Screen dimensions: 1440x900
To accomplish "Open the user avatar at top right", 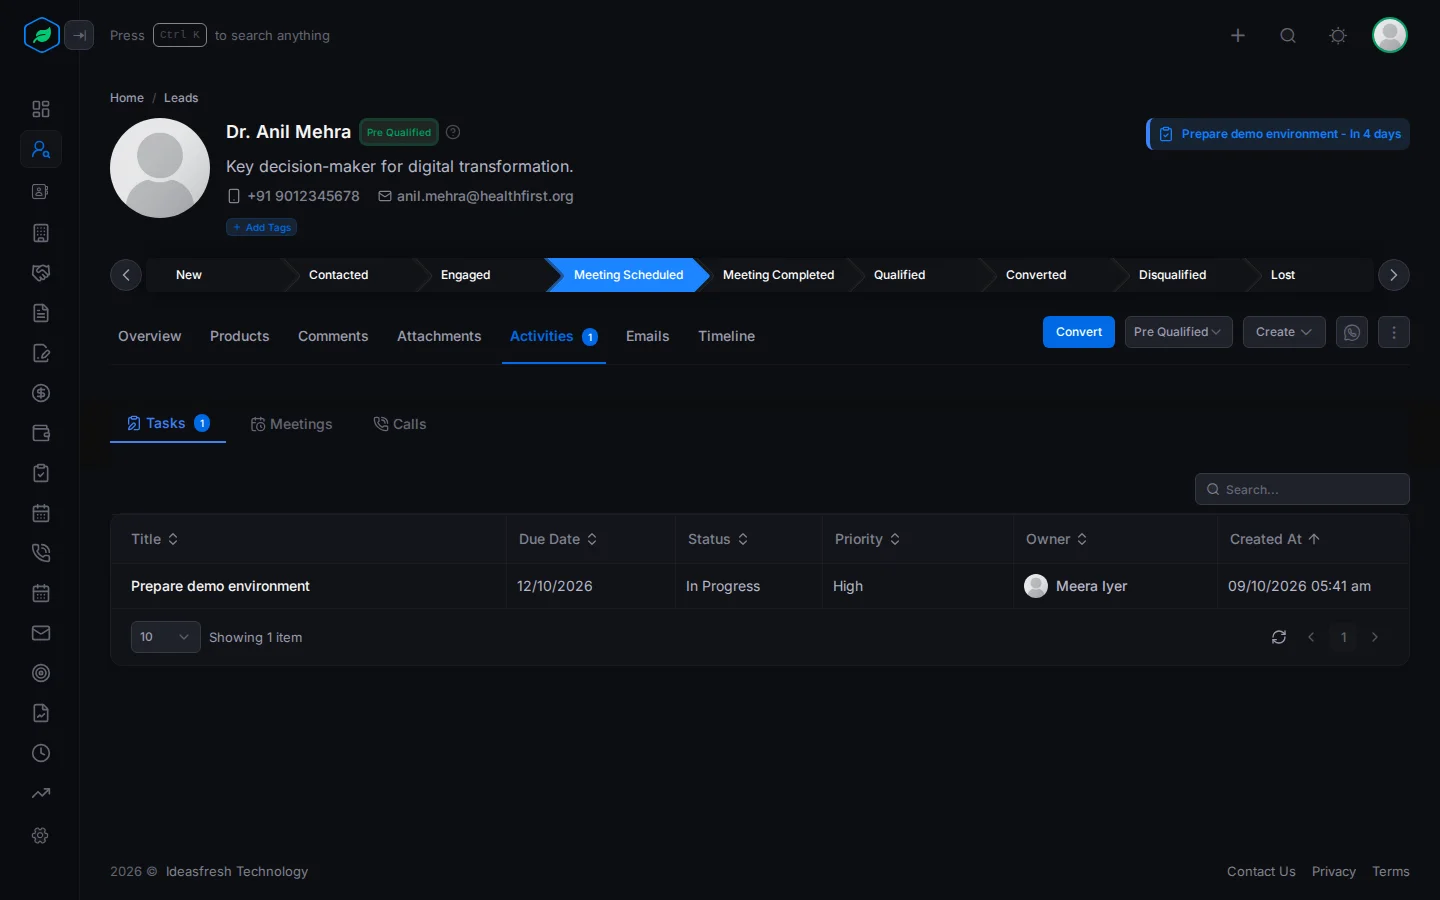I will 1390,35.
